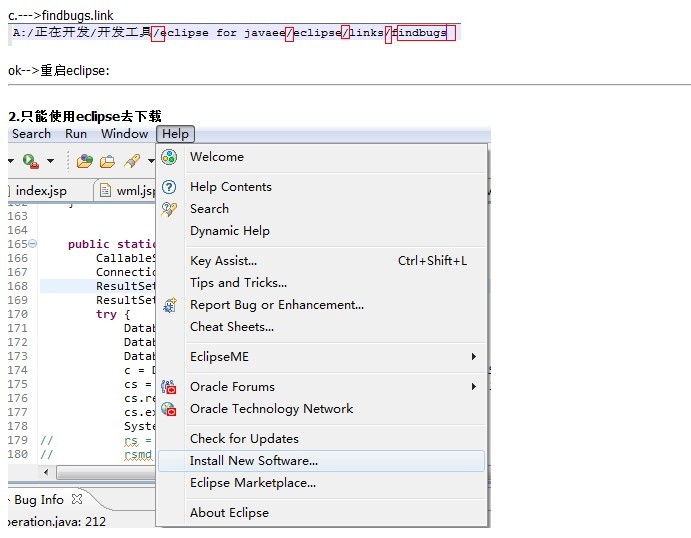Click the New Java Package toolbar icon
The image size is (691, 538).
point(85,161)
